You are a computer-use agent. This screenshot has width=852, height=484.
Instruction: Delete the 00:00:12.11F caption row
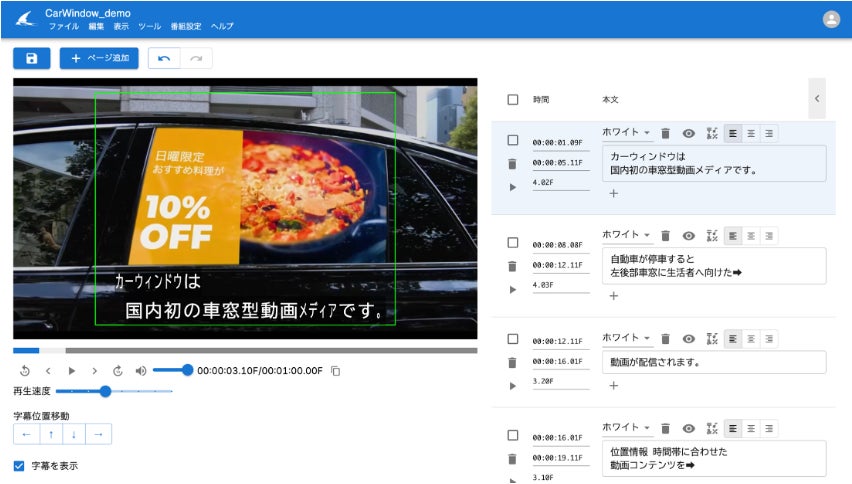point(512,363)
